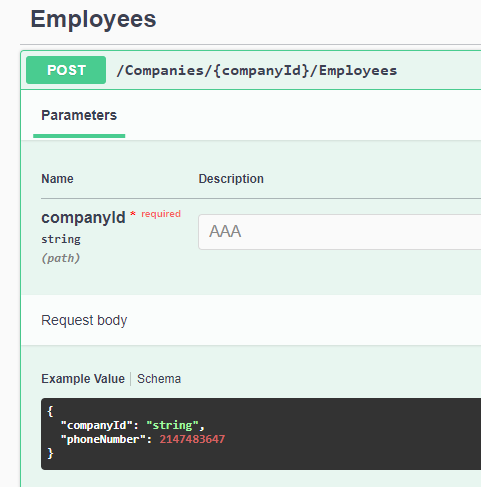Click the "companyId" key in the JSON example
The width and height of the screenshot is (481, 487).
pos(97,425)
